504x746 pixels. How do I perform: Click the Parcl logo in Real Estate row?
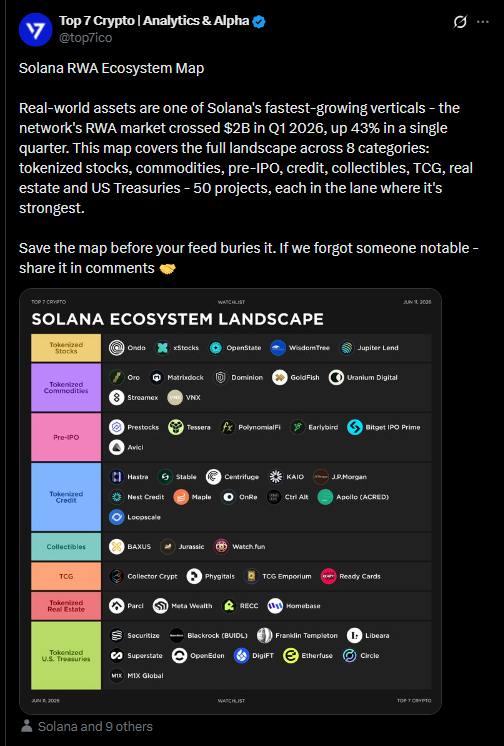tap(117, 606)
